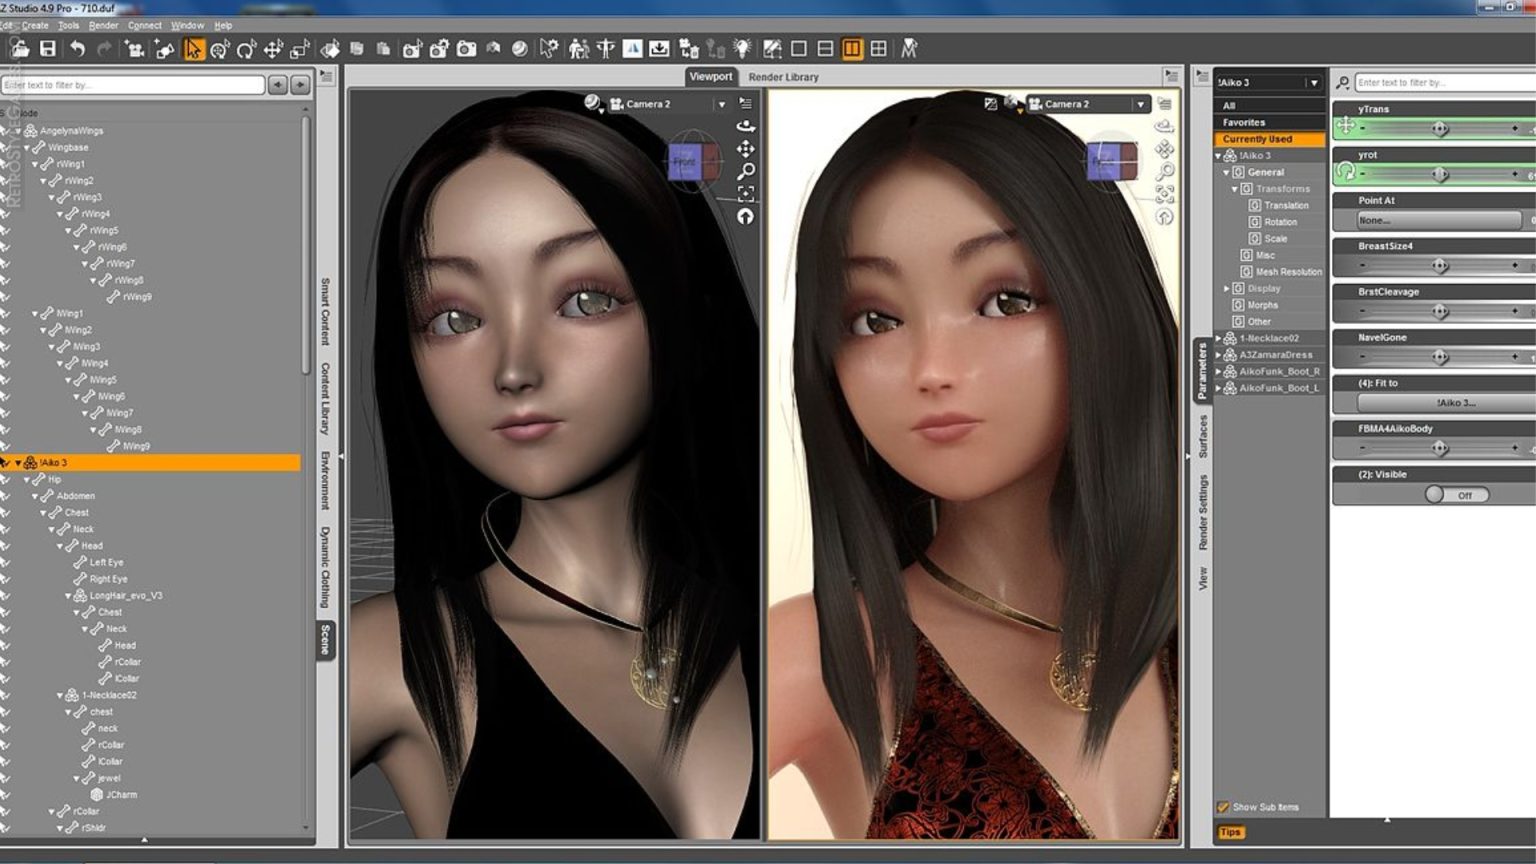
Task: Click the lightbulb icon in toolbar
Action: pyautogui.click(x=742, y=49)
